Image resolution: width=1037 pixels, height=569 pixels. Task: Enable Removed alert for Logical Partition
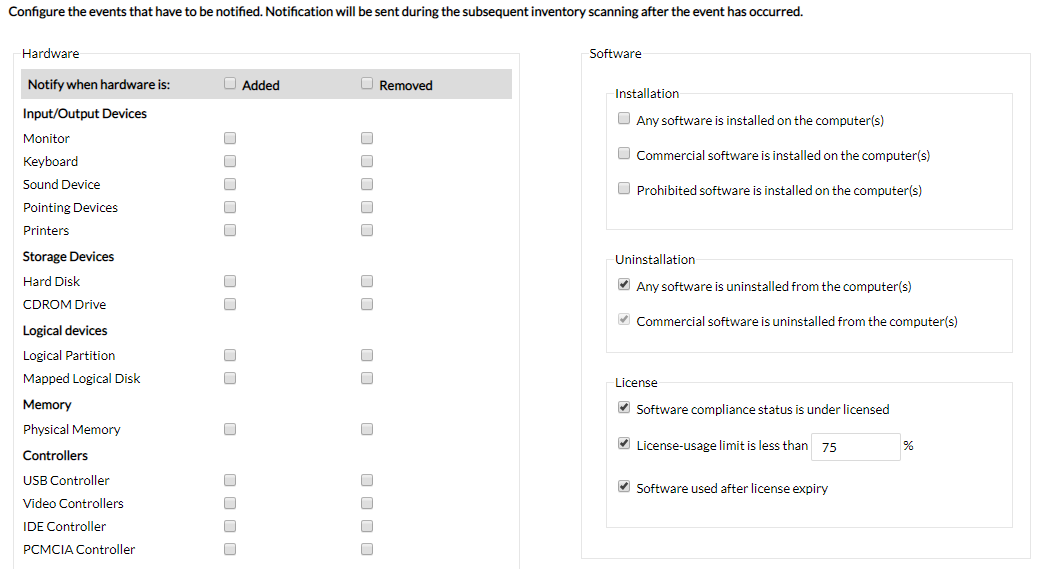coord(367,355)
